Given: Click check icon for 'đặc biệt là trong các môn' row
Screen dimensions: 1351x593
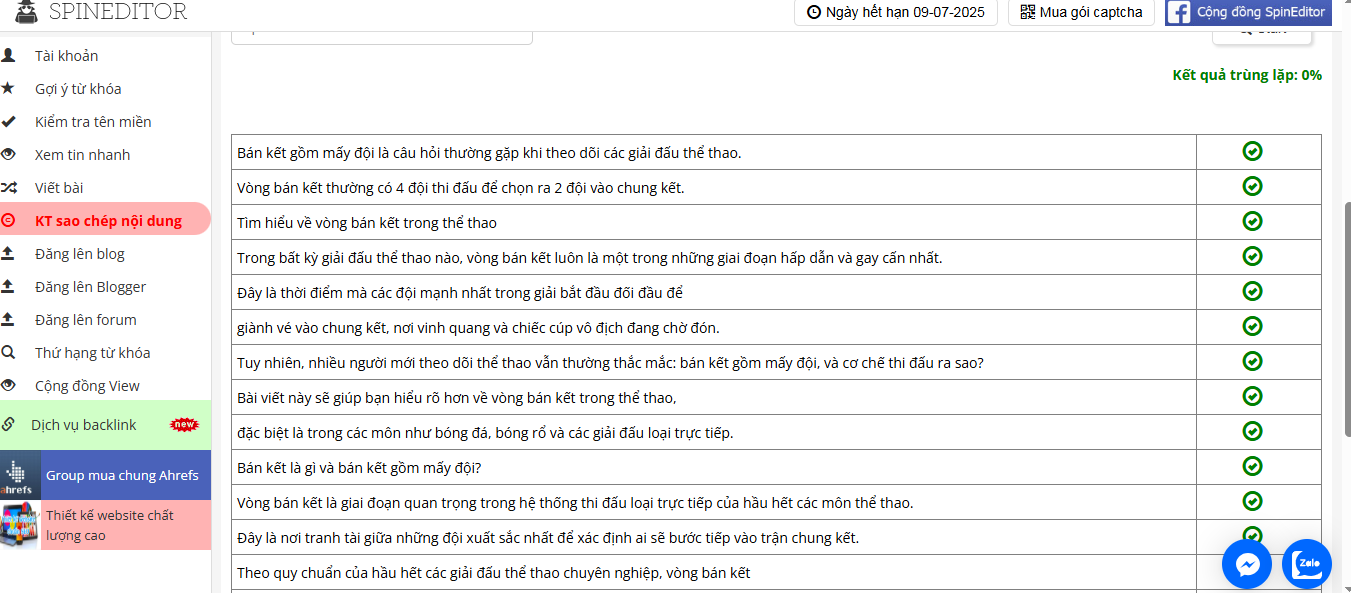Looking at the screenshot, I should [x=1252, y=431].
